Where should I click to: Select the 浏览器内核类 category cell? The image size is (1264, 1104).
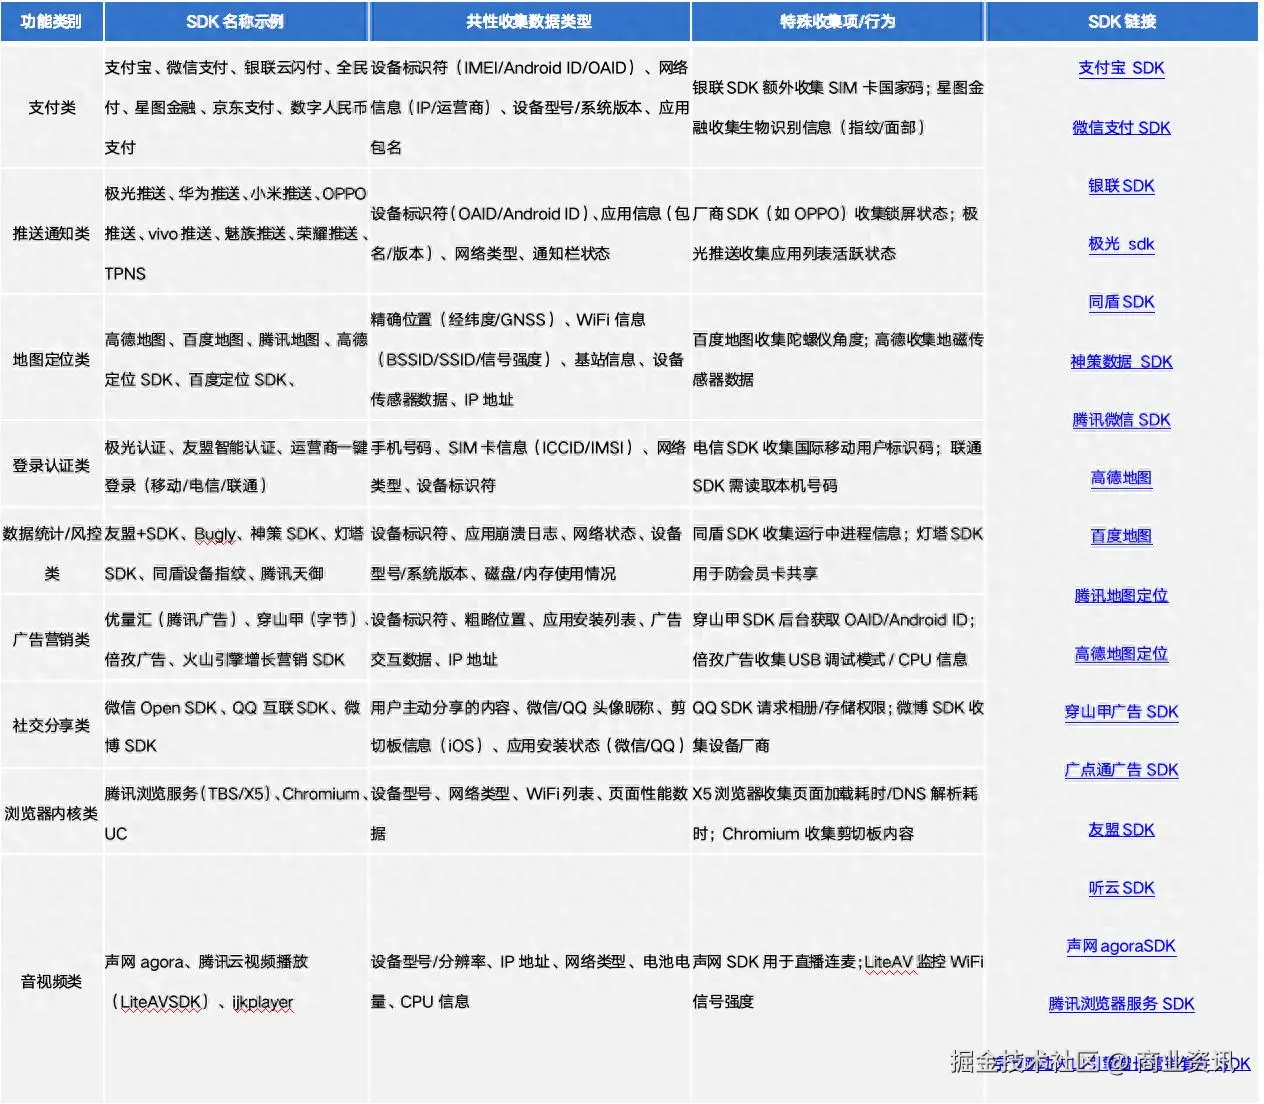point(51,813)
